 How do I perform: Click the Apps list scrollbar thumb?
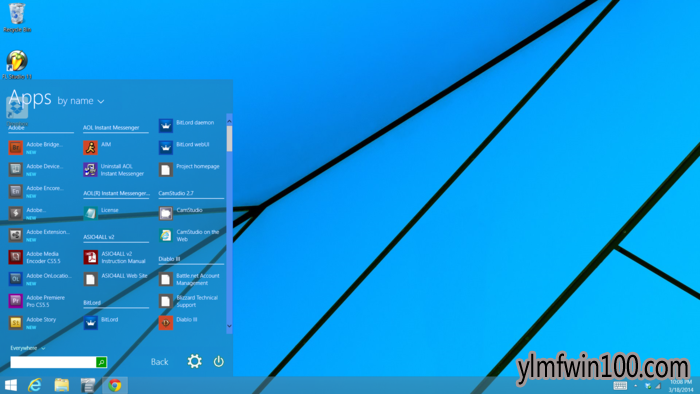[229, 138]
